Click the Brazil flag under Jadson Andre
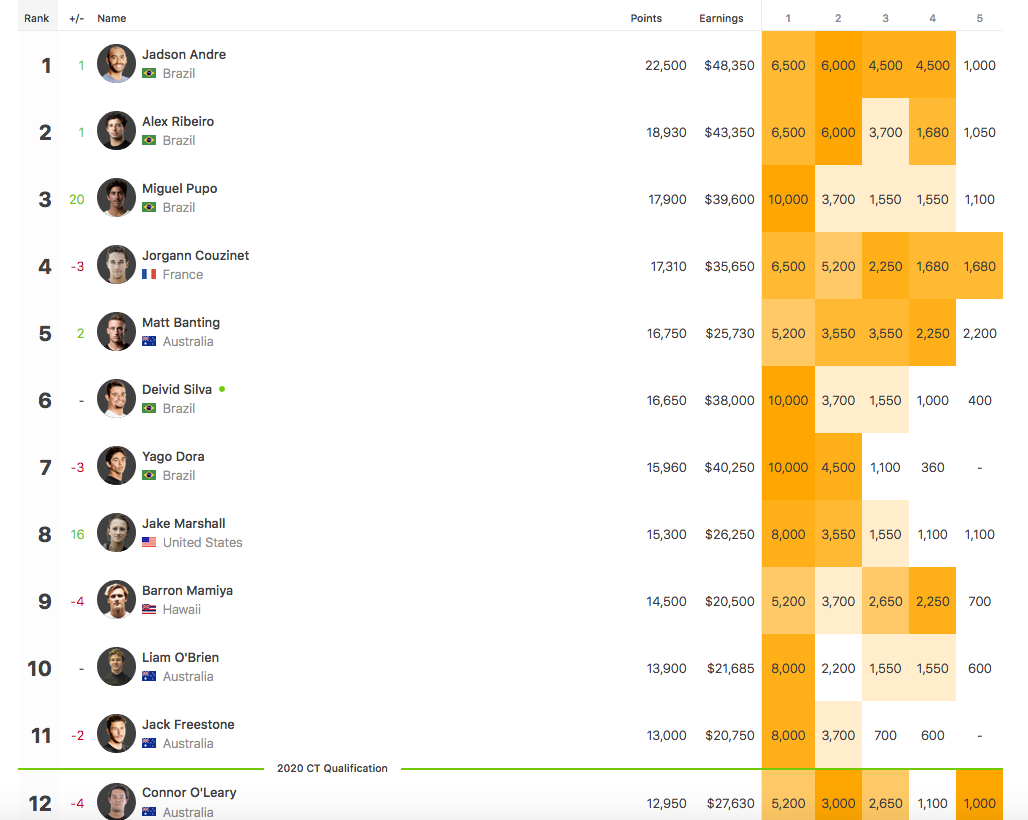Viewport: 1028px width, 820px height. (149, 73)
